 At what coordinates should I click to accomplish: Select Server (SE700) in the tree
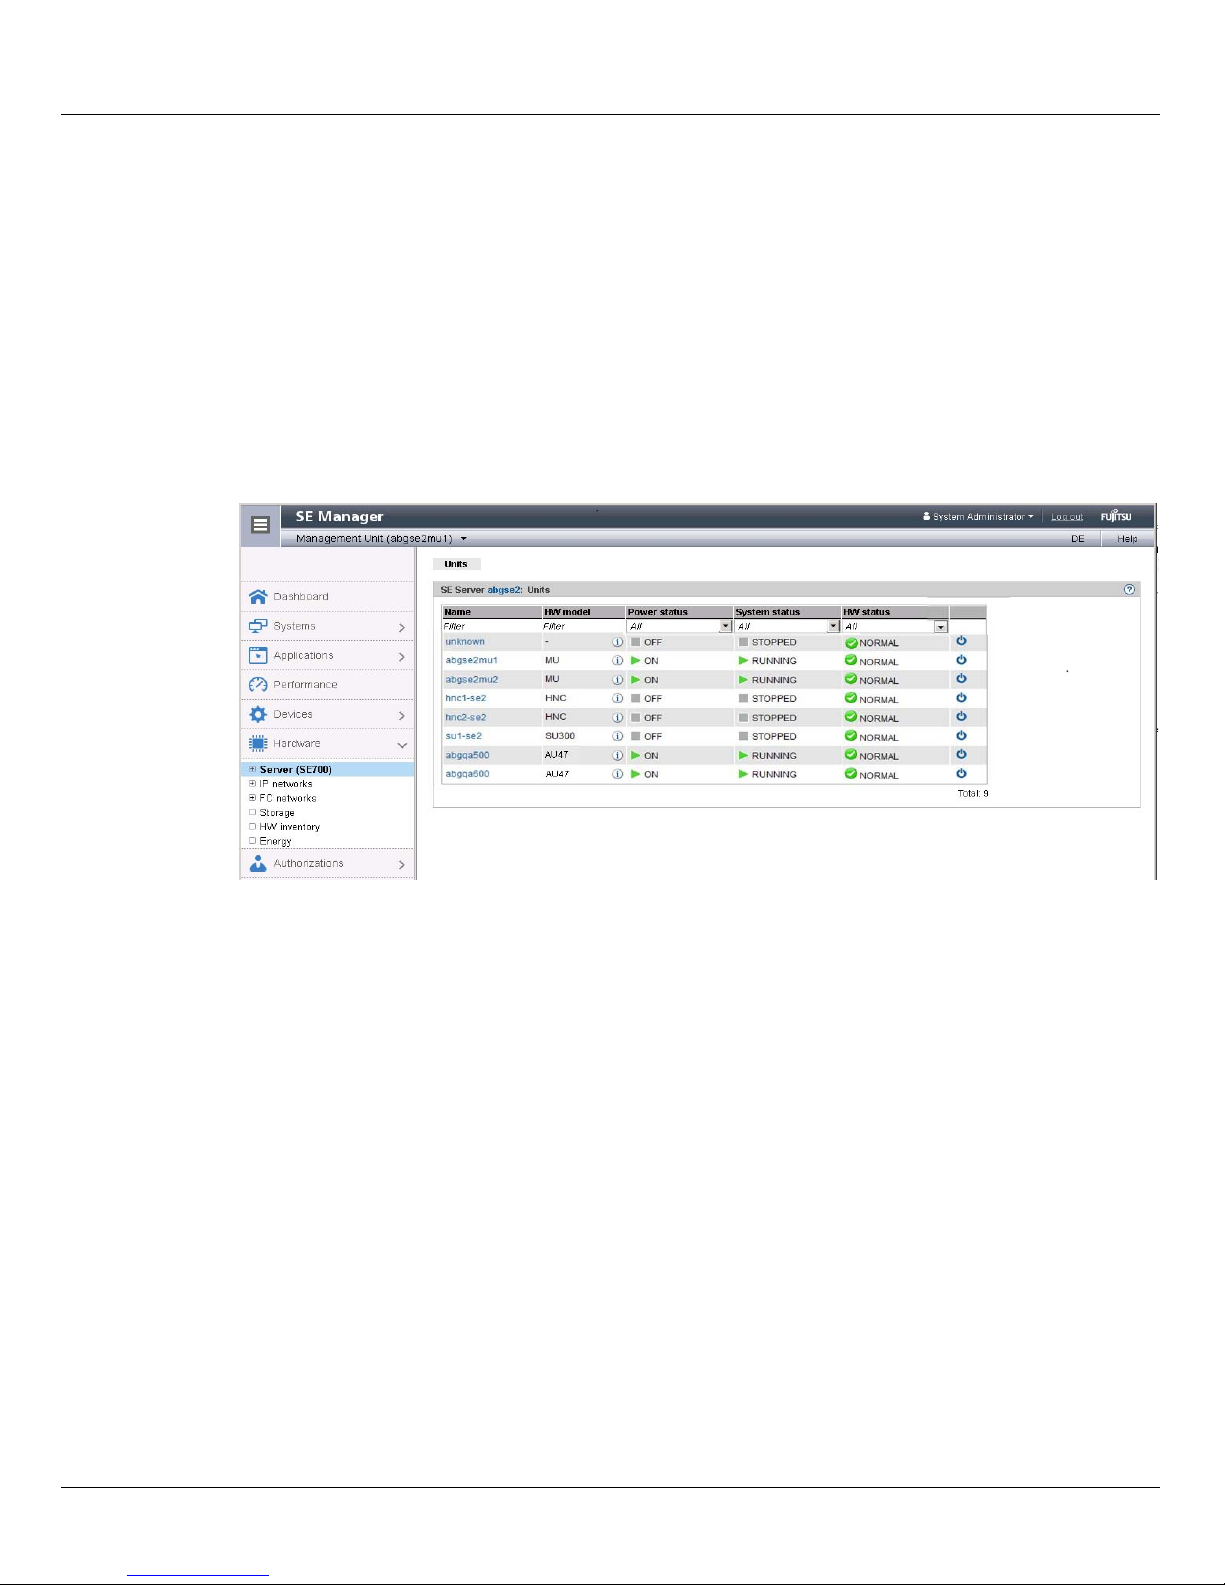click(295, 769)
